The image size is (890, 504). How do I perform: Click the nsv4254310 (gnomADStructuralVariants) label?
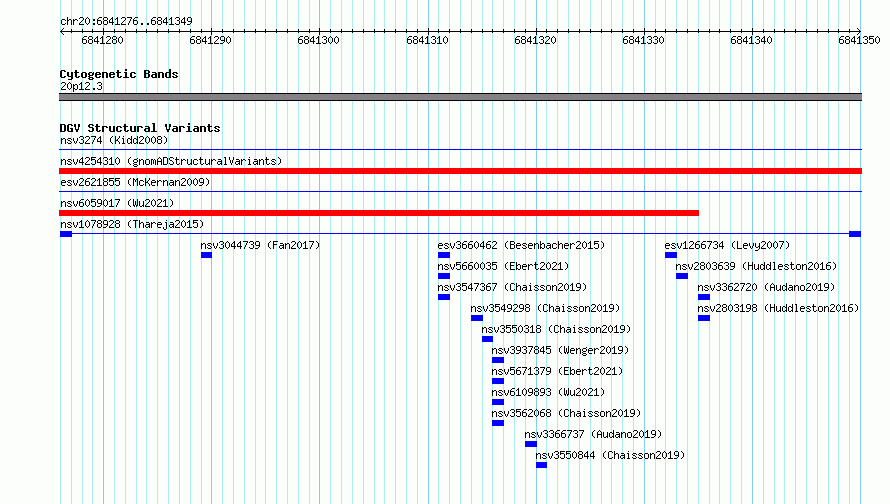tap(171, 161)
